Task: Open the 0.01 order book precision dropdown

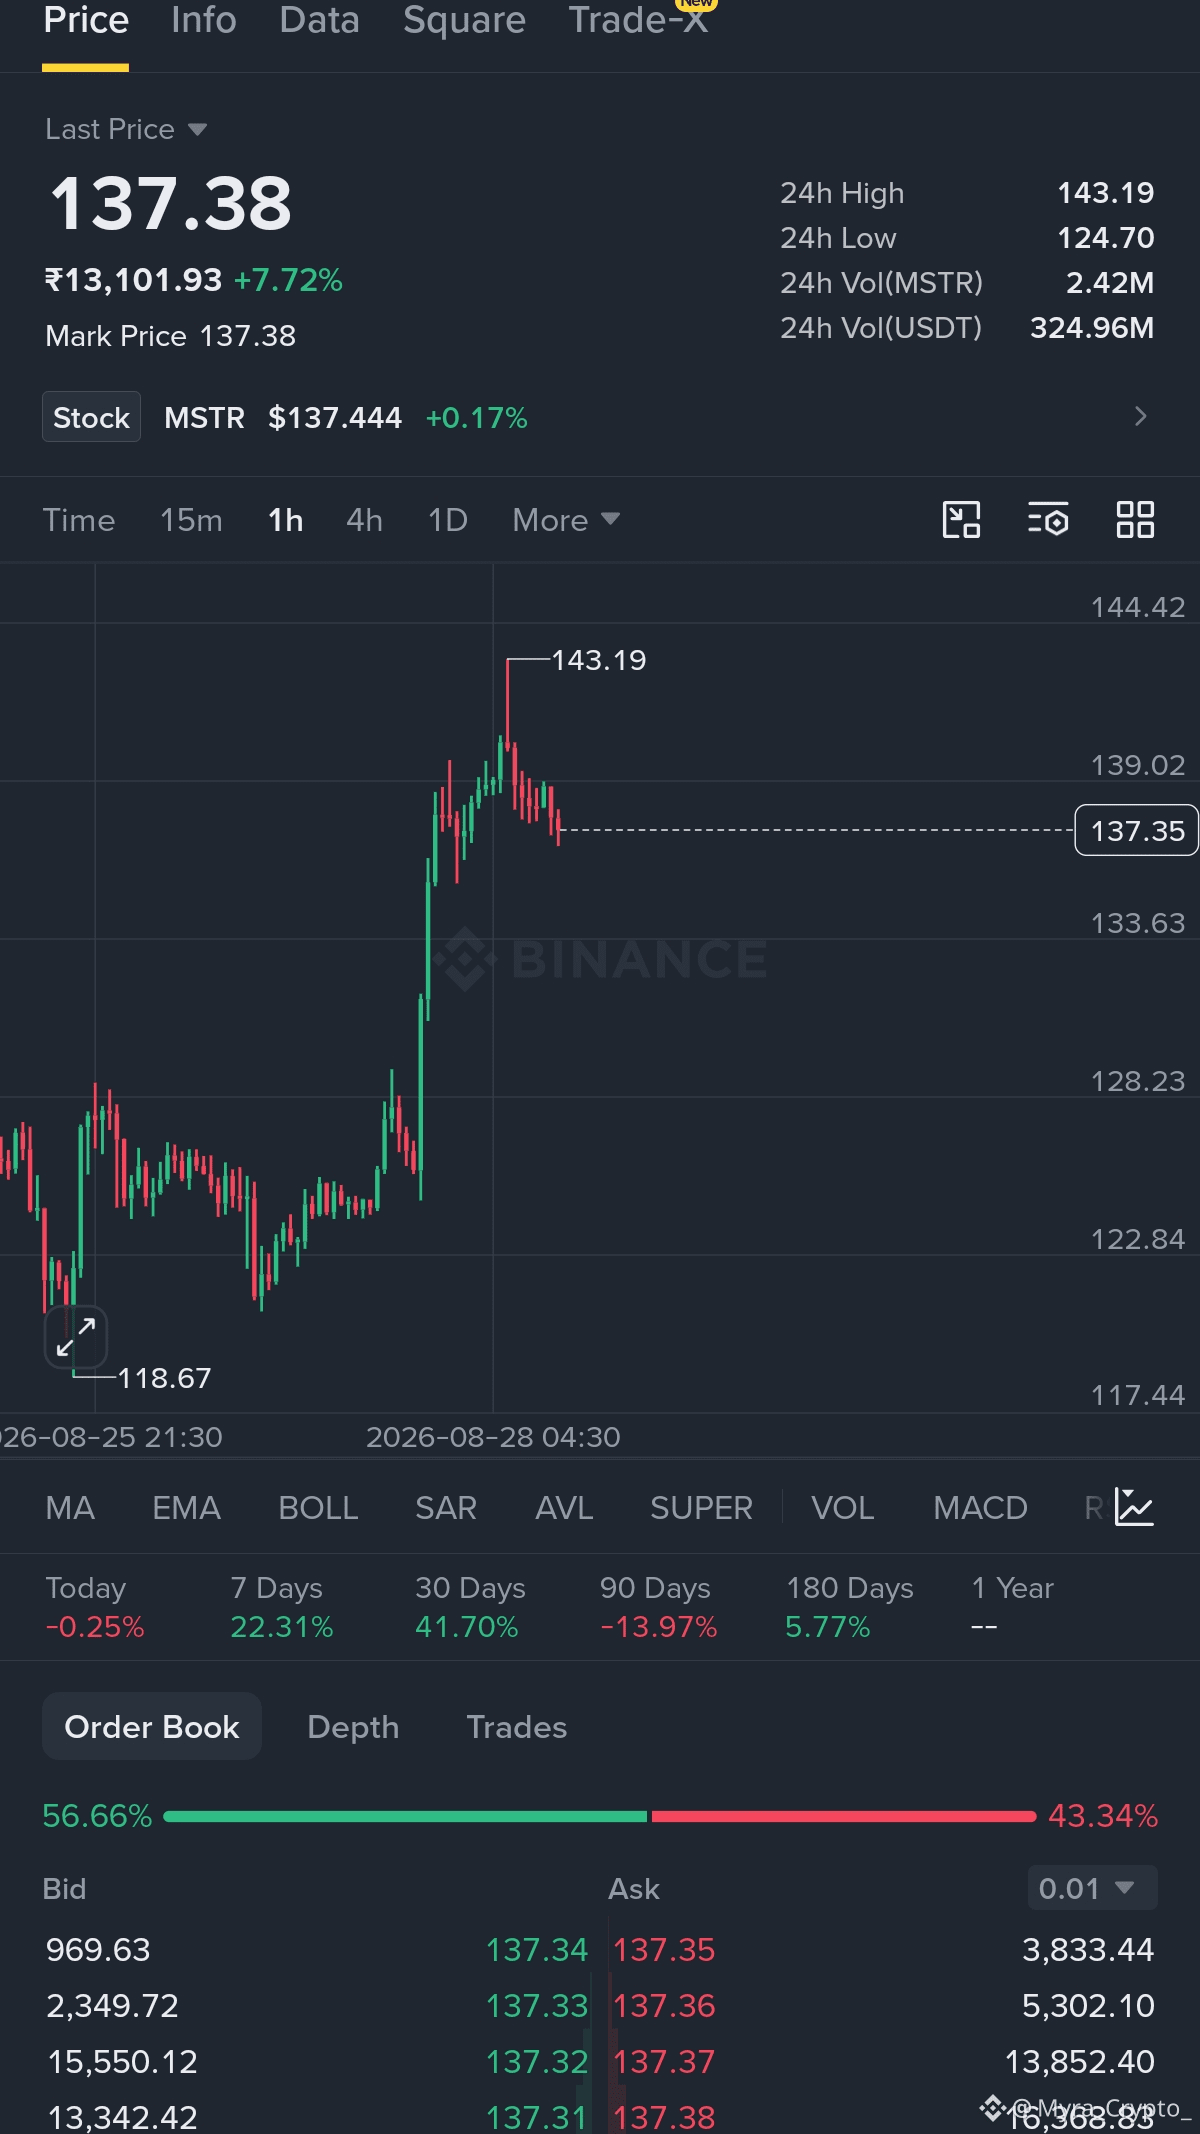Action: pos(1092,1888)
